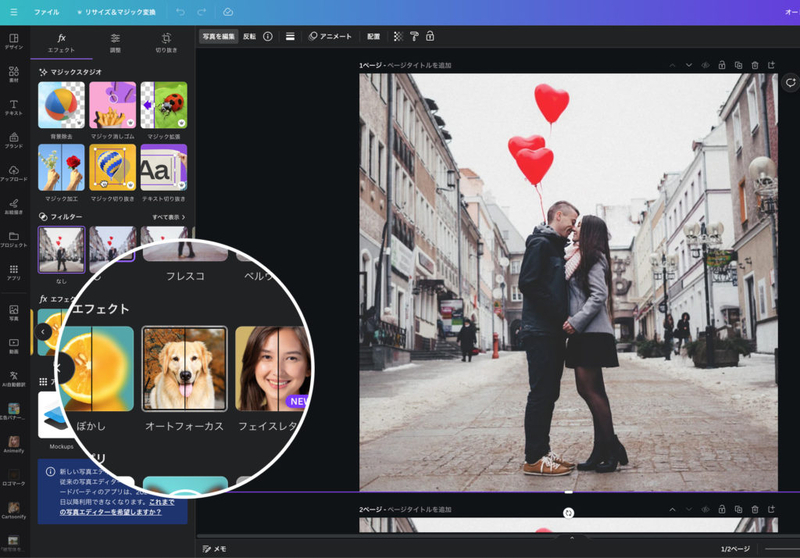The height and width of the screenshot is (558, 800).
Task: Click the left arrow on the effects carousel
Action: tap(43, 332)
